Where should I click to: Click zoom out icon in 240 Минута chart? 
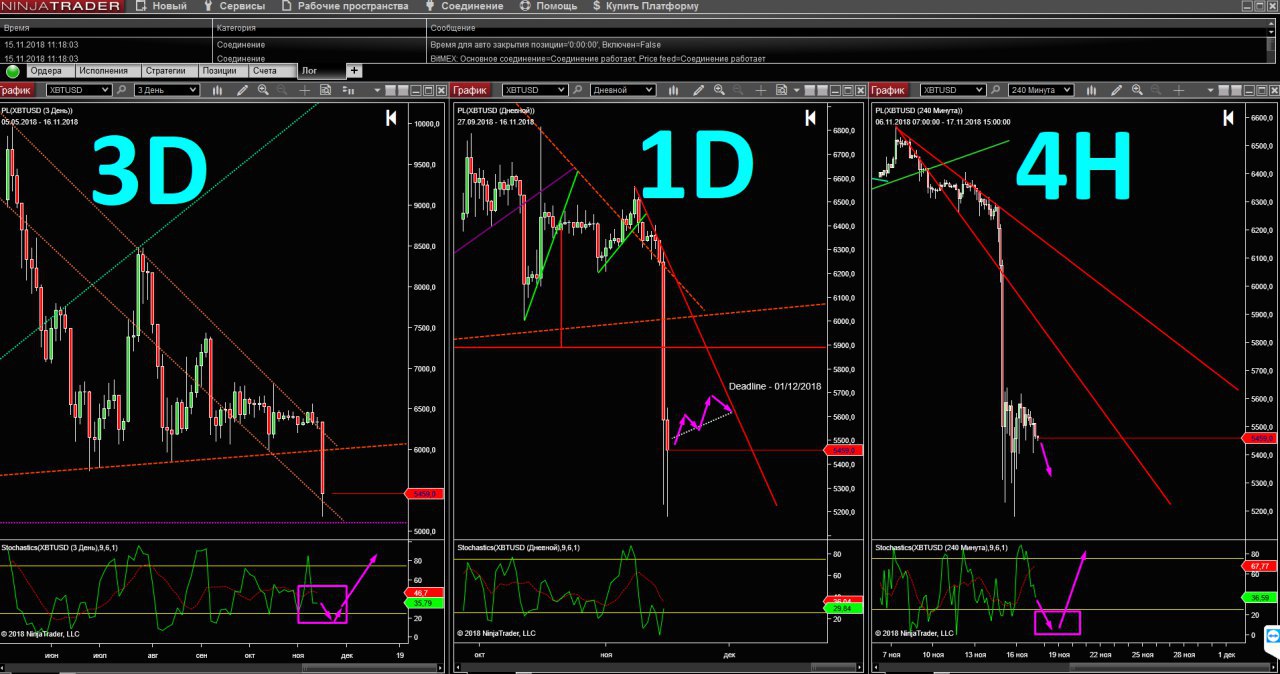coord(1156,90)
